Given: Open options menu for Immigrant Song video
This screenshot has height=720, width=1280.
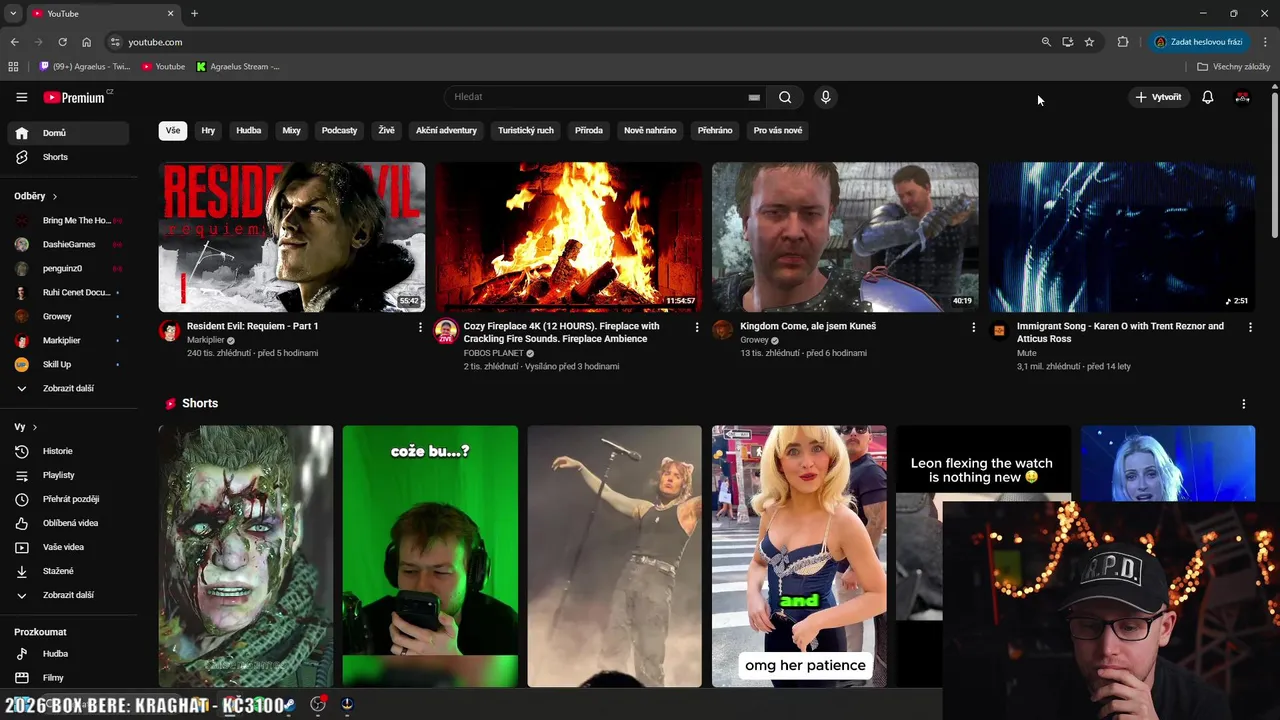Looking at the screenshot, I should (1250, 327).
